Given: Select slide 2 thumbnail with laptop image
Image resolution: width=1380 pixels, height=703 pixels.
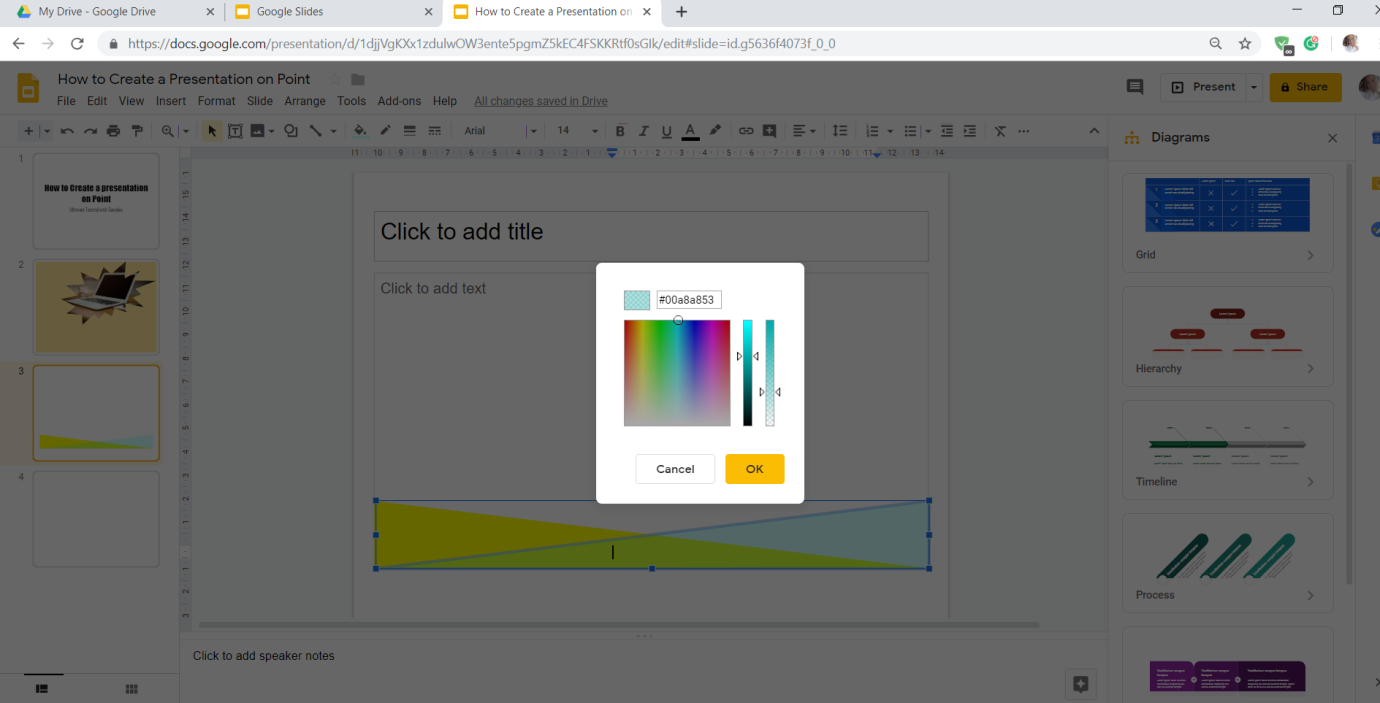Looking at the screenshot, I should tap(96, 307).
